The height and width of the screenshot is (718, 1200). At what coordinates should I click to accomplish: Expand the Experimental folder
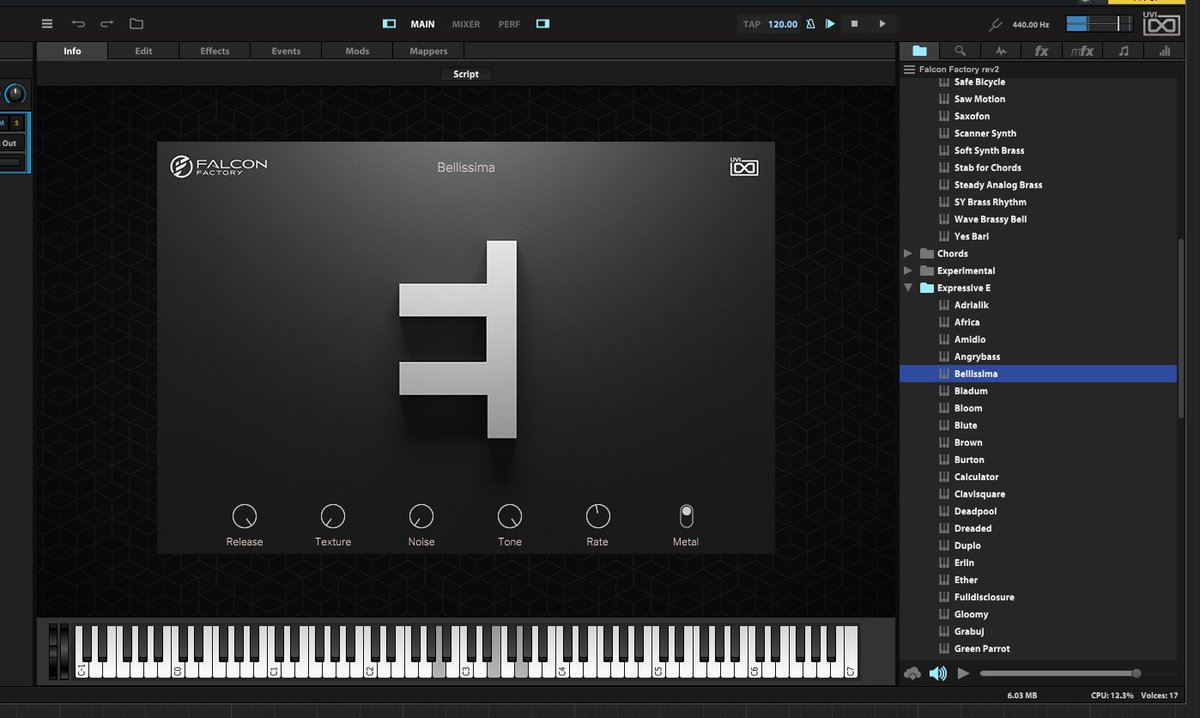tap(908, 271)
